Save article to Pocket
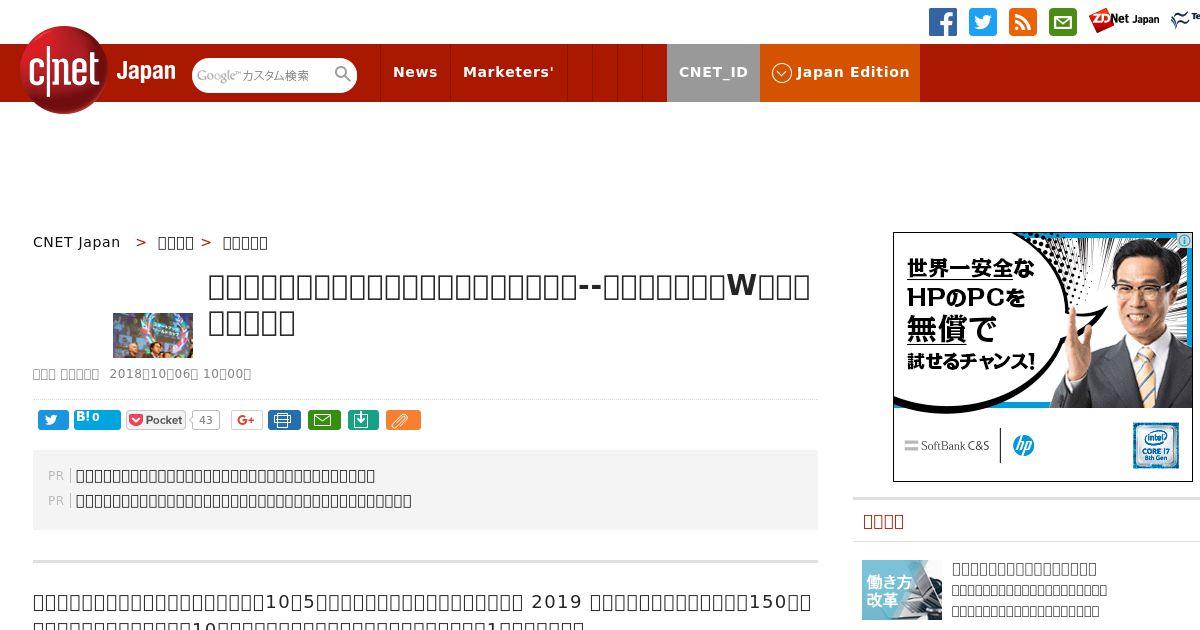 tap(156, 420)
